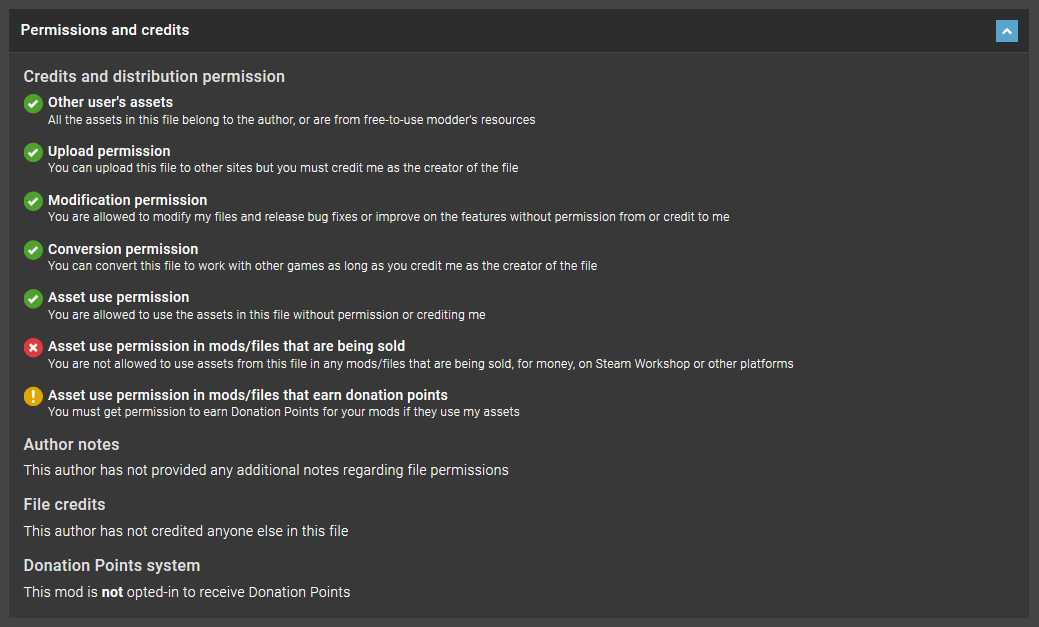Click red cross icon for assets being sold

[x=33, y=347]
